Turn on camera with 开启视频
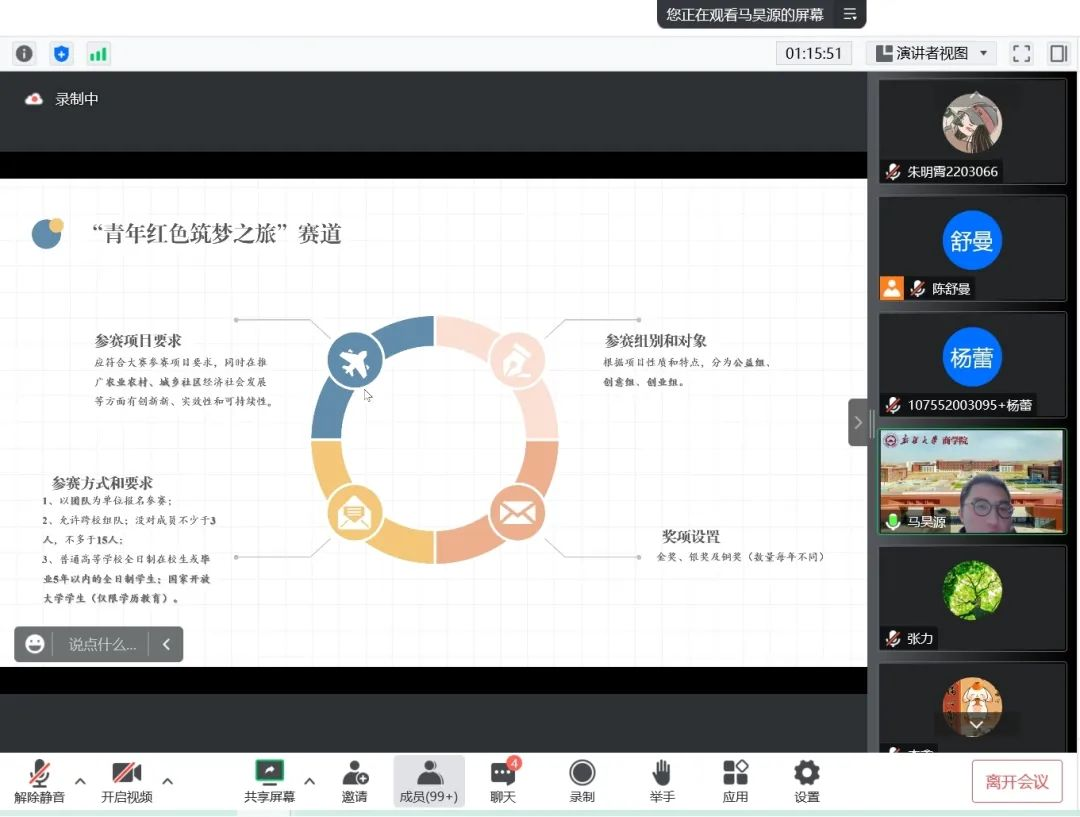The image size is (1080, 817). 127,781
